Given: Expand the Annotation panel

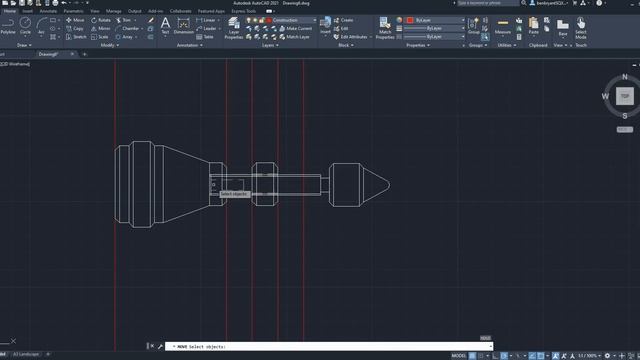Looking at the screenshot, I should pyautogui.click(x=190, y=45).
